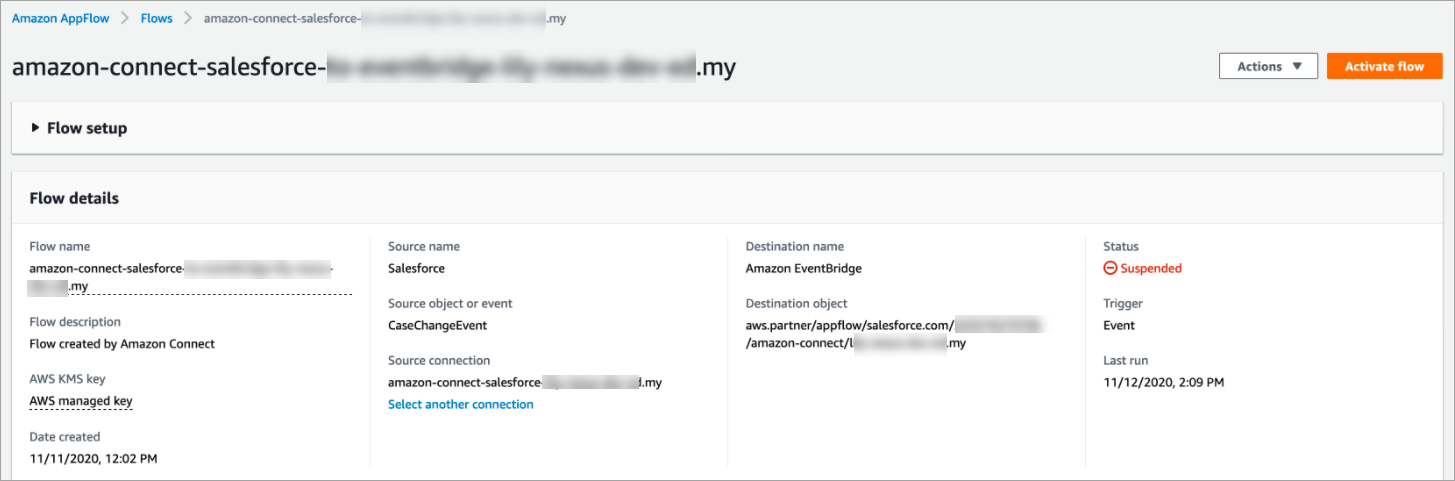
Task: Select the CaseChangeEvent source object text
Action: [437, 325]
